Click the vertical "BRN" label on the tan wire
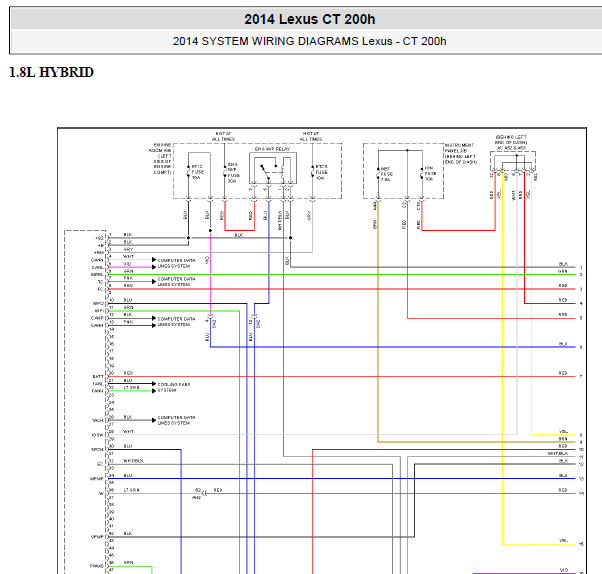The width and height of the screenshot is (602, 574). click(375, 224)
